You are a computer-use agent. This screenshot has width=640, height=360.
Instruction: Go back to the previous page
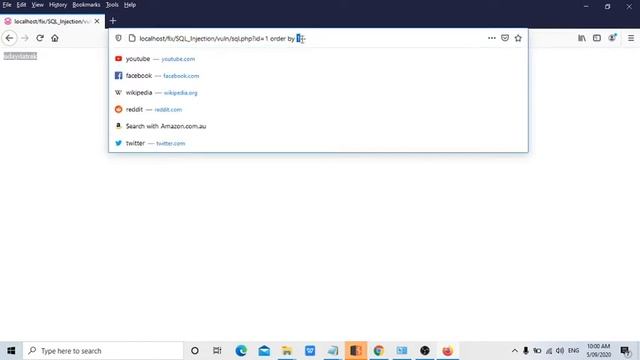pyautogui.click(x=9, y=38)
